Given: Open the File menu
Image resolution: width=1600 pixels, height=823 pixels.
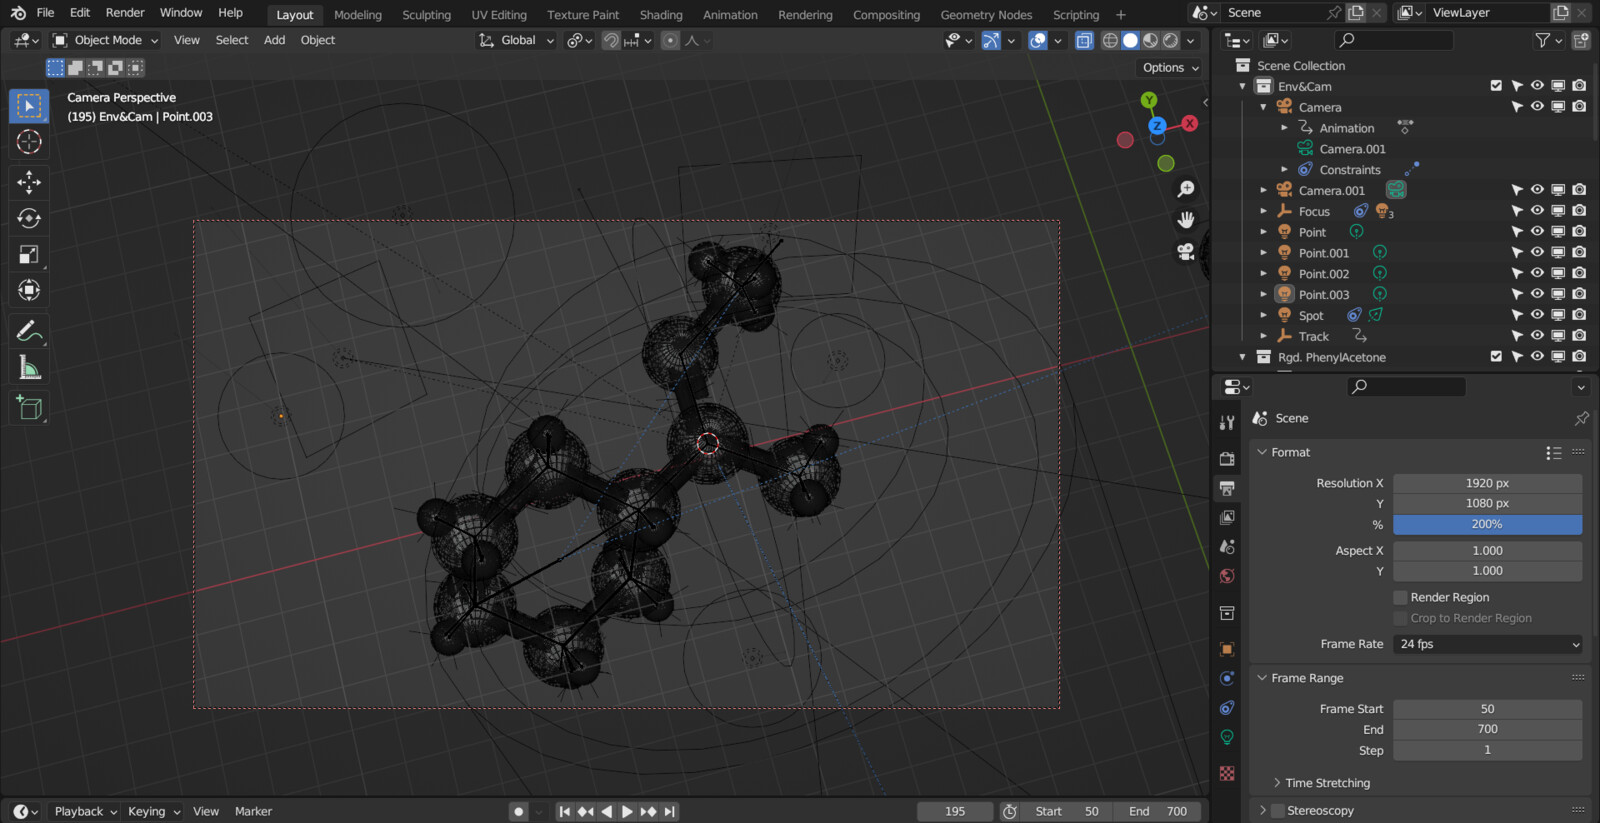Looking at the screenshot, I should point(45,13).
